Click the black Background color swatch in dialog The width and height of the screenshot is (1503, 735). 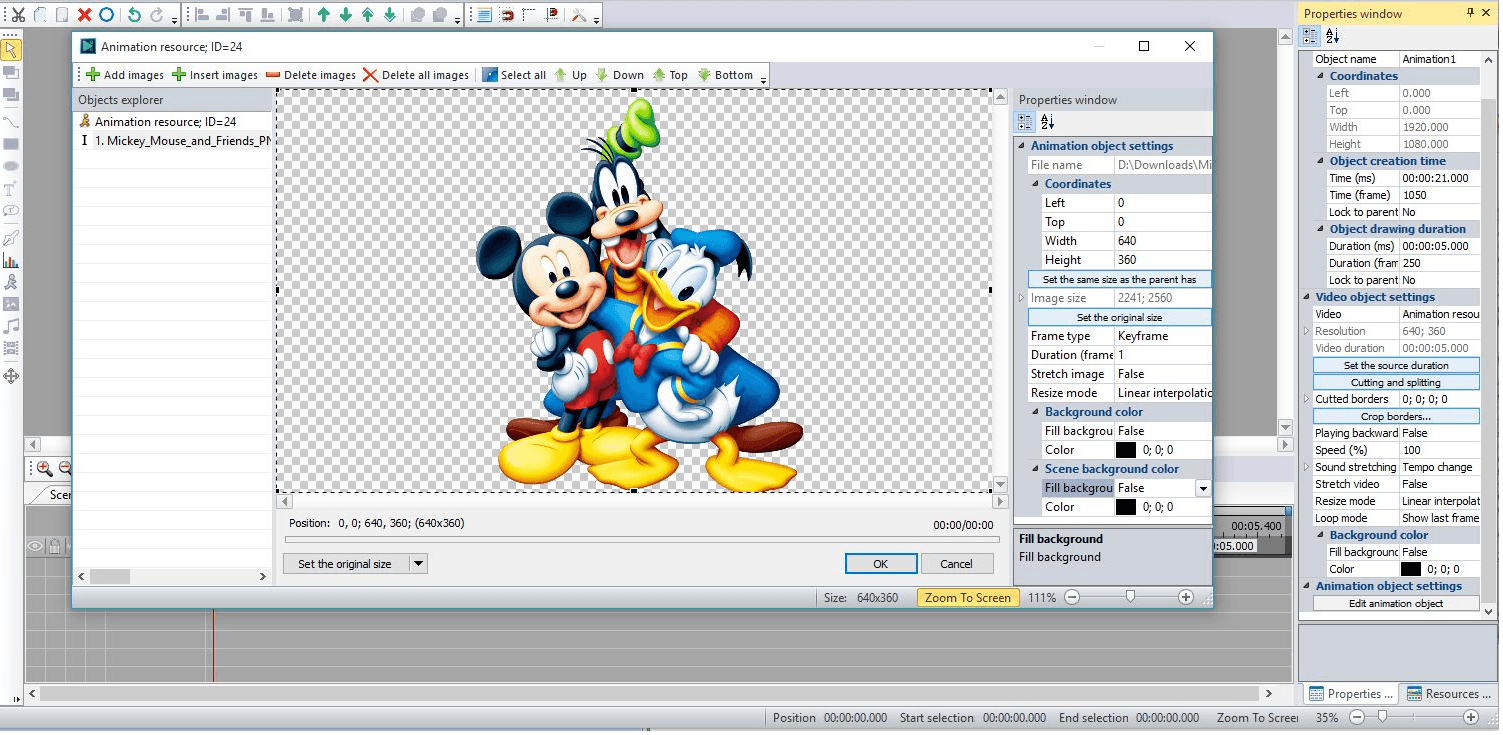[x=1126, y=450]
